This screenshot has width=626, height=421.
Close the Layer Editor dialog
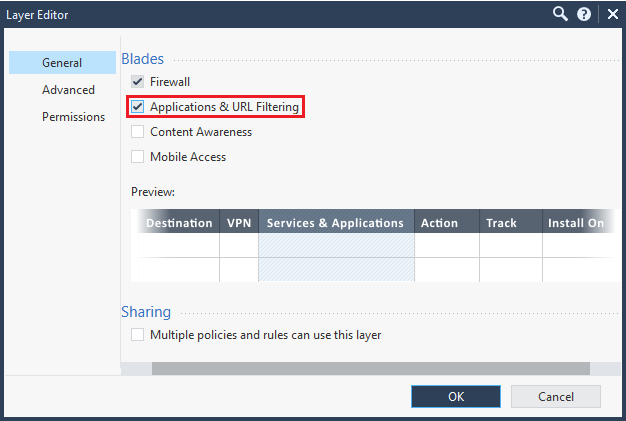coord(612,15)
